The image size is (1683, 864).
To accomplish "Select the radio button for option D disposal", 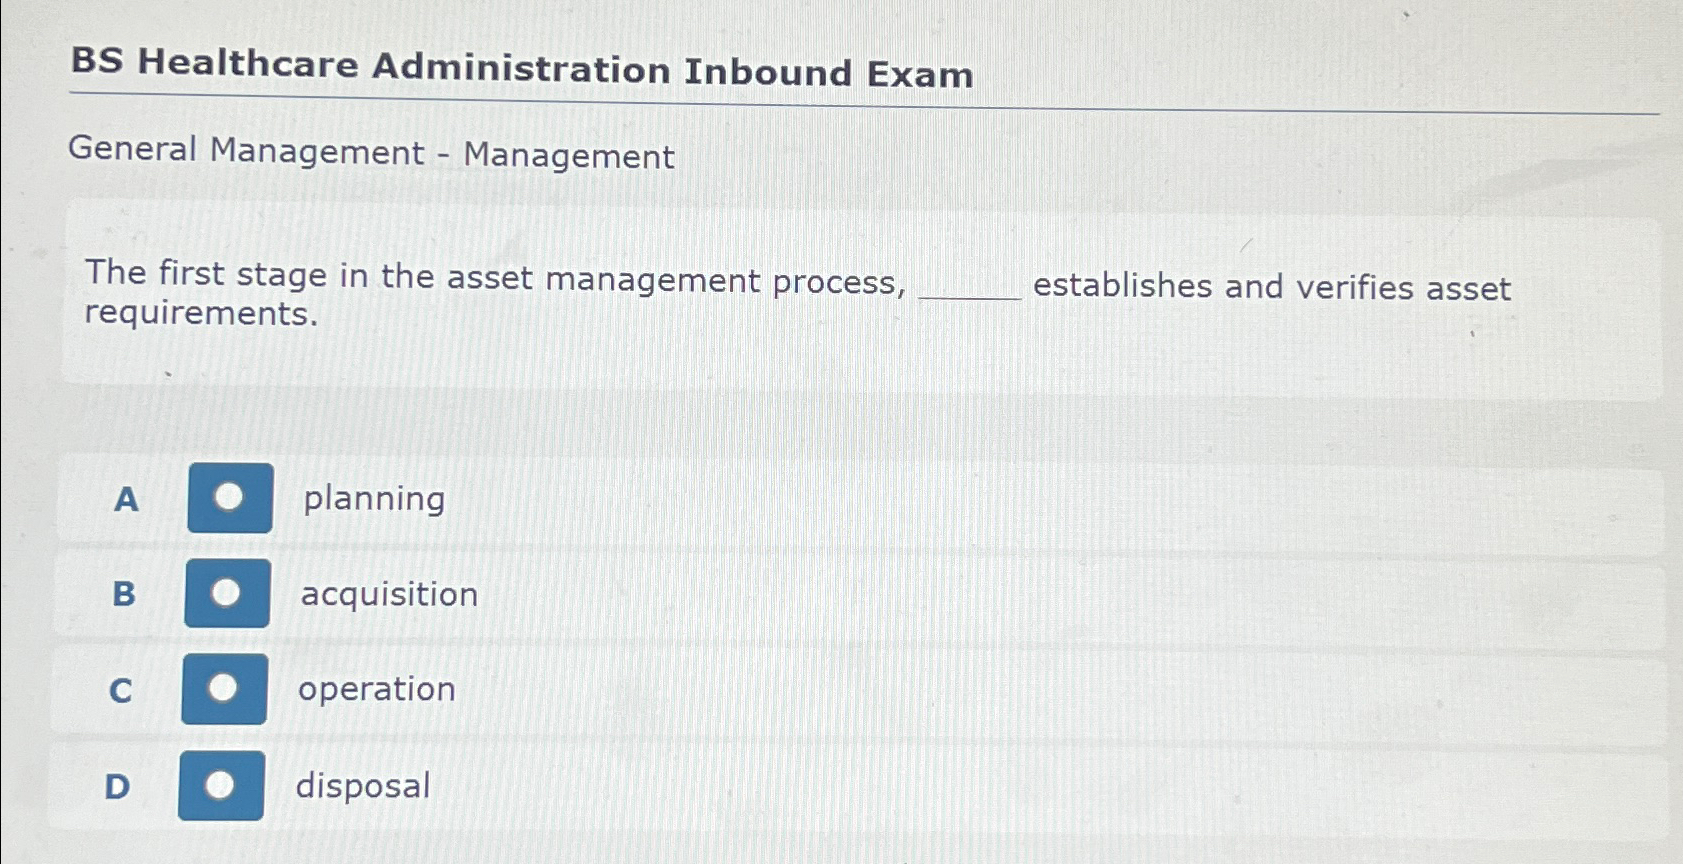I will (220, 783).
